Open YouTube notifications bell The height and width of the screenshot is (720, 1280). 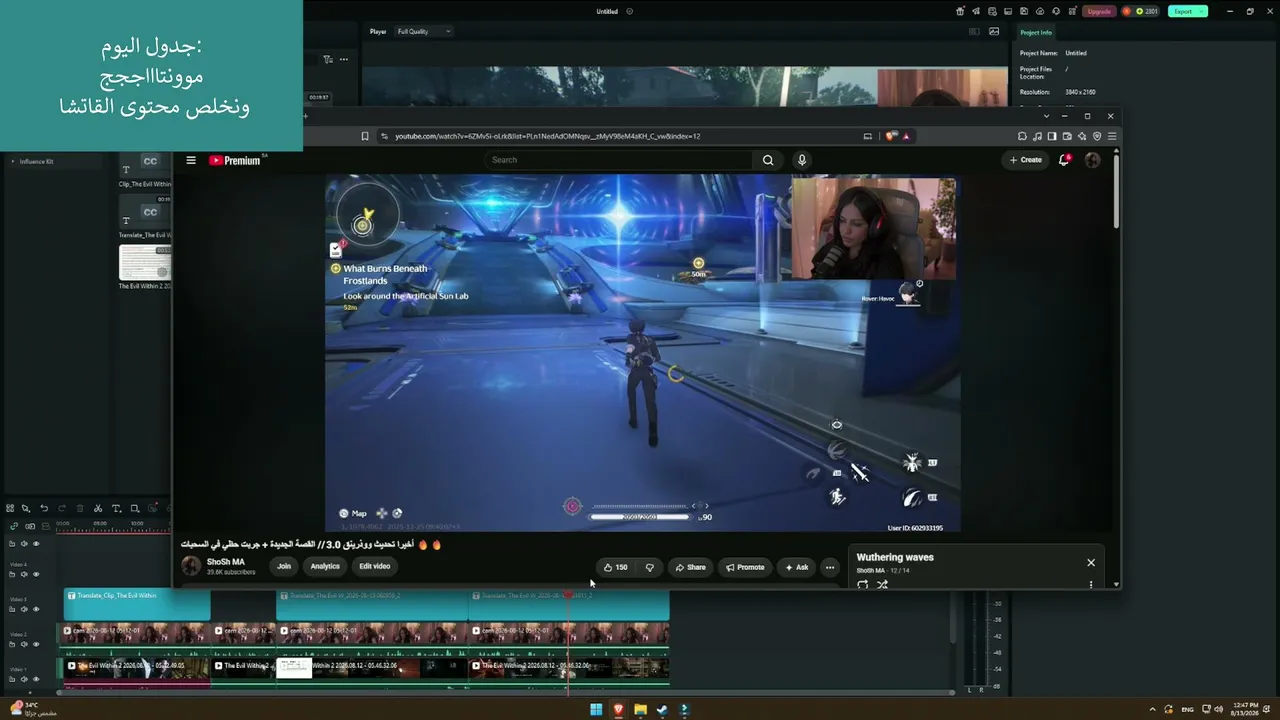pyautogui.click(x=1065, y=160)
